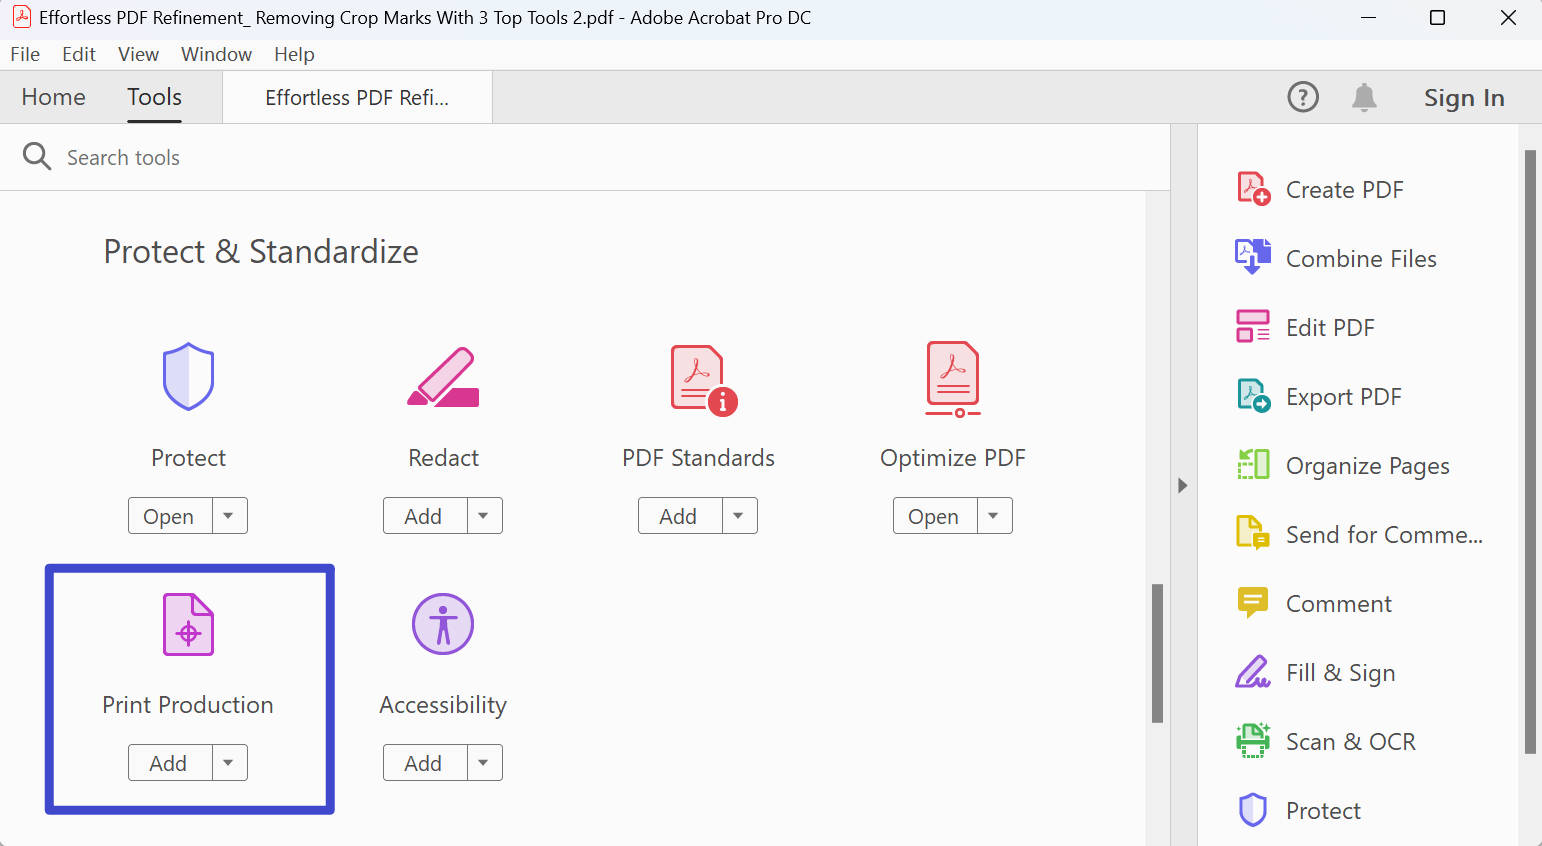Open the Combine Files tool
Screen dimensions: 1542x846
[x=1360, y=258]
